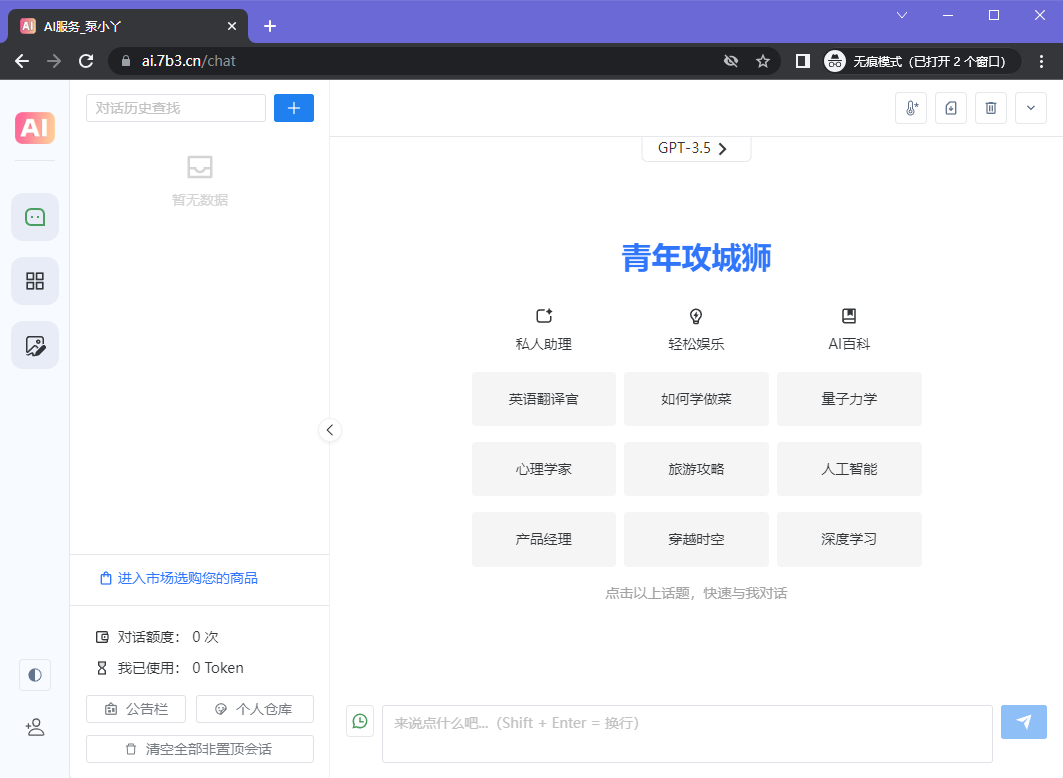Toggle dark mode with the contrast icon

[34, 675]
